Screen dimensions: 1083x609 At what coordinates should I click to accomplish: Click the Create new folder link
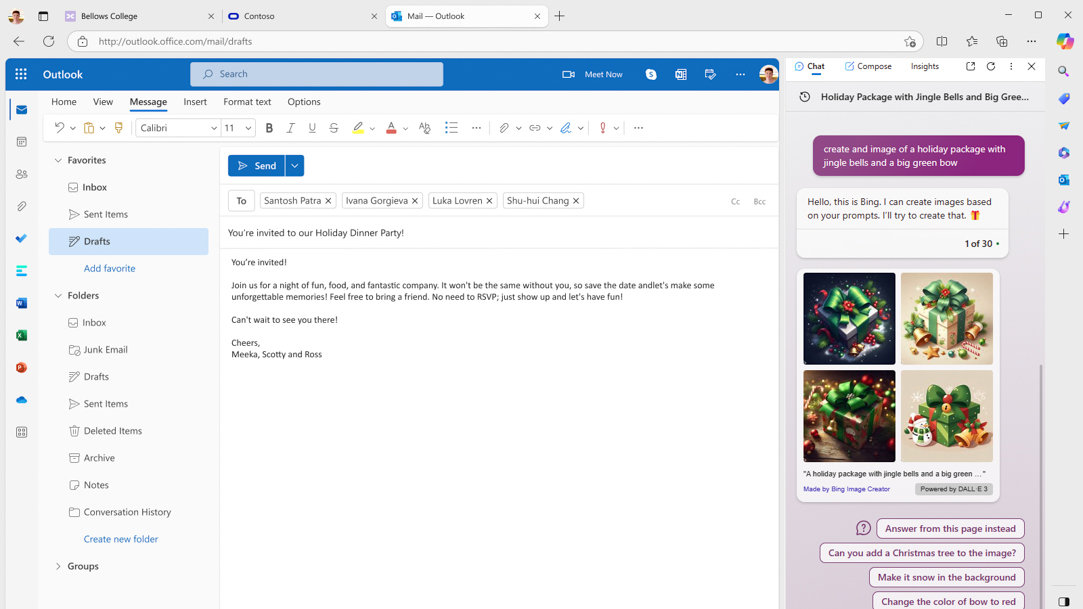[121, 539]
